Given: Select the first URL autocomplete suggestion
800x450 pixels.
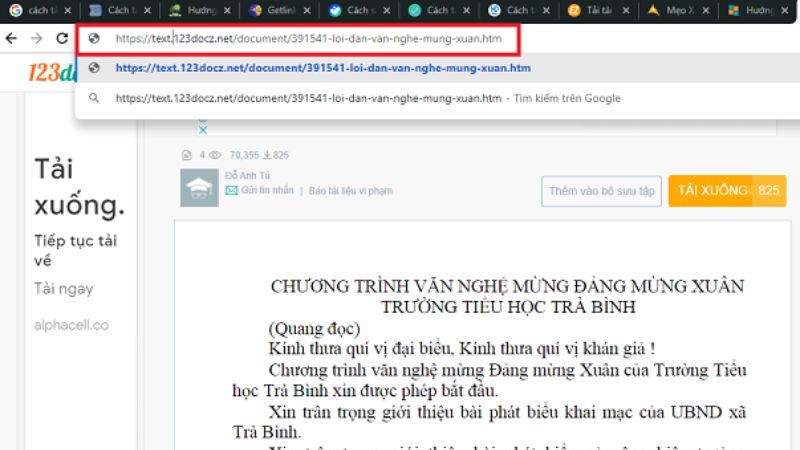Looking at the screenshot, I should pyautogui.click(x=322, y=68).
